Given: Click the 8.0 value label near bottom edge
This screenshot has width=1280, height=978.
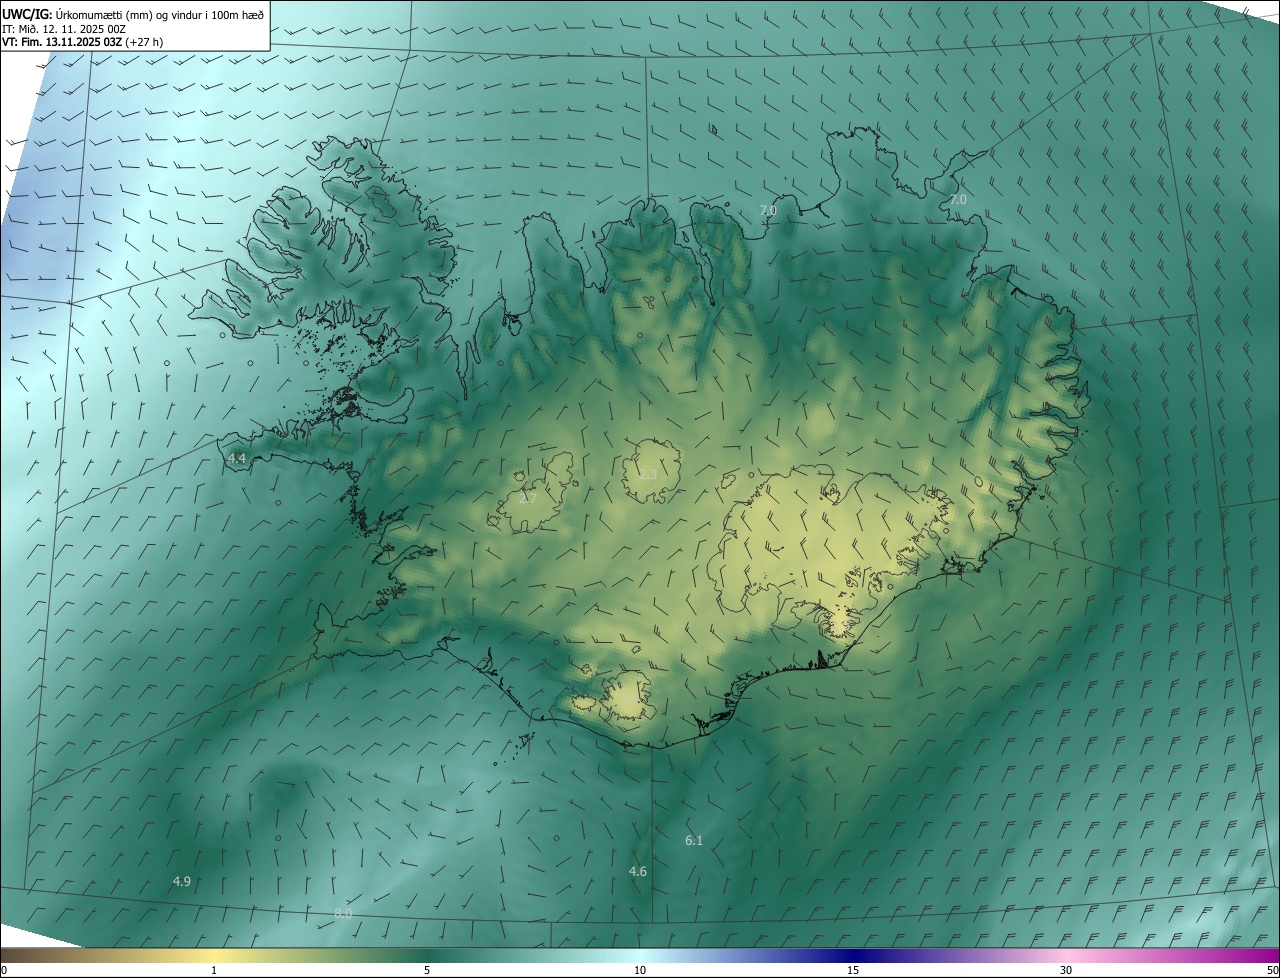Looking at the screenshot, I should tap(343, 913).
